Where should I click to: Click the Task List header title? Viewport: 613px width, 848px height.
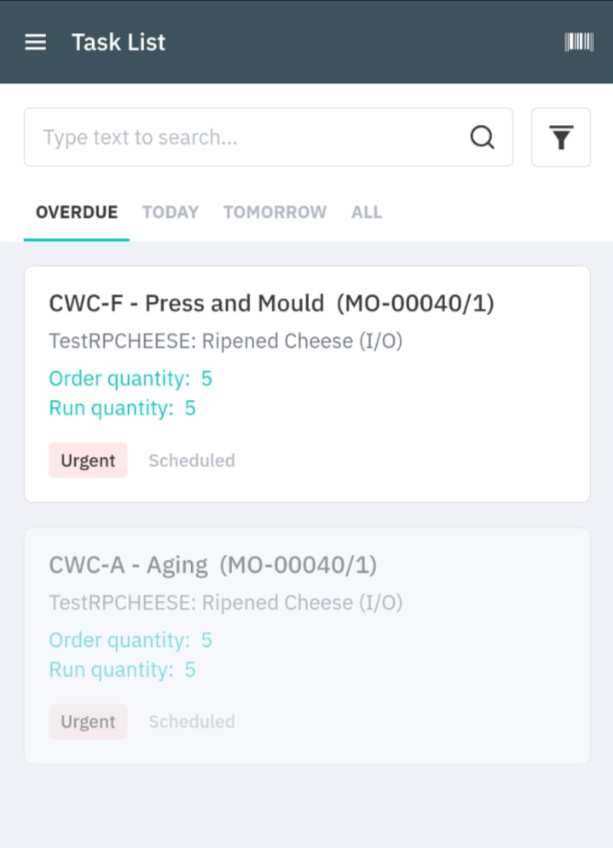coord(118,42)
